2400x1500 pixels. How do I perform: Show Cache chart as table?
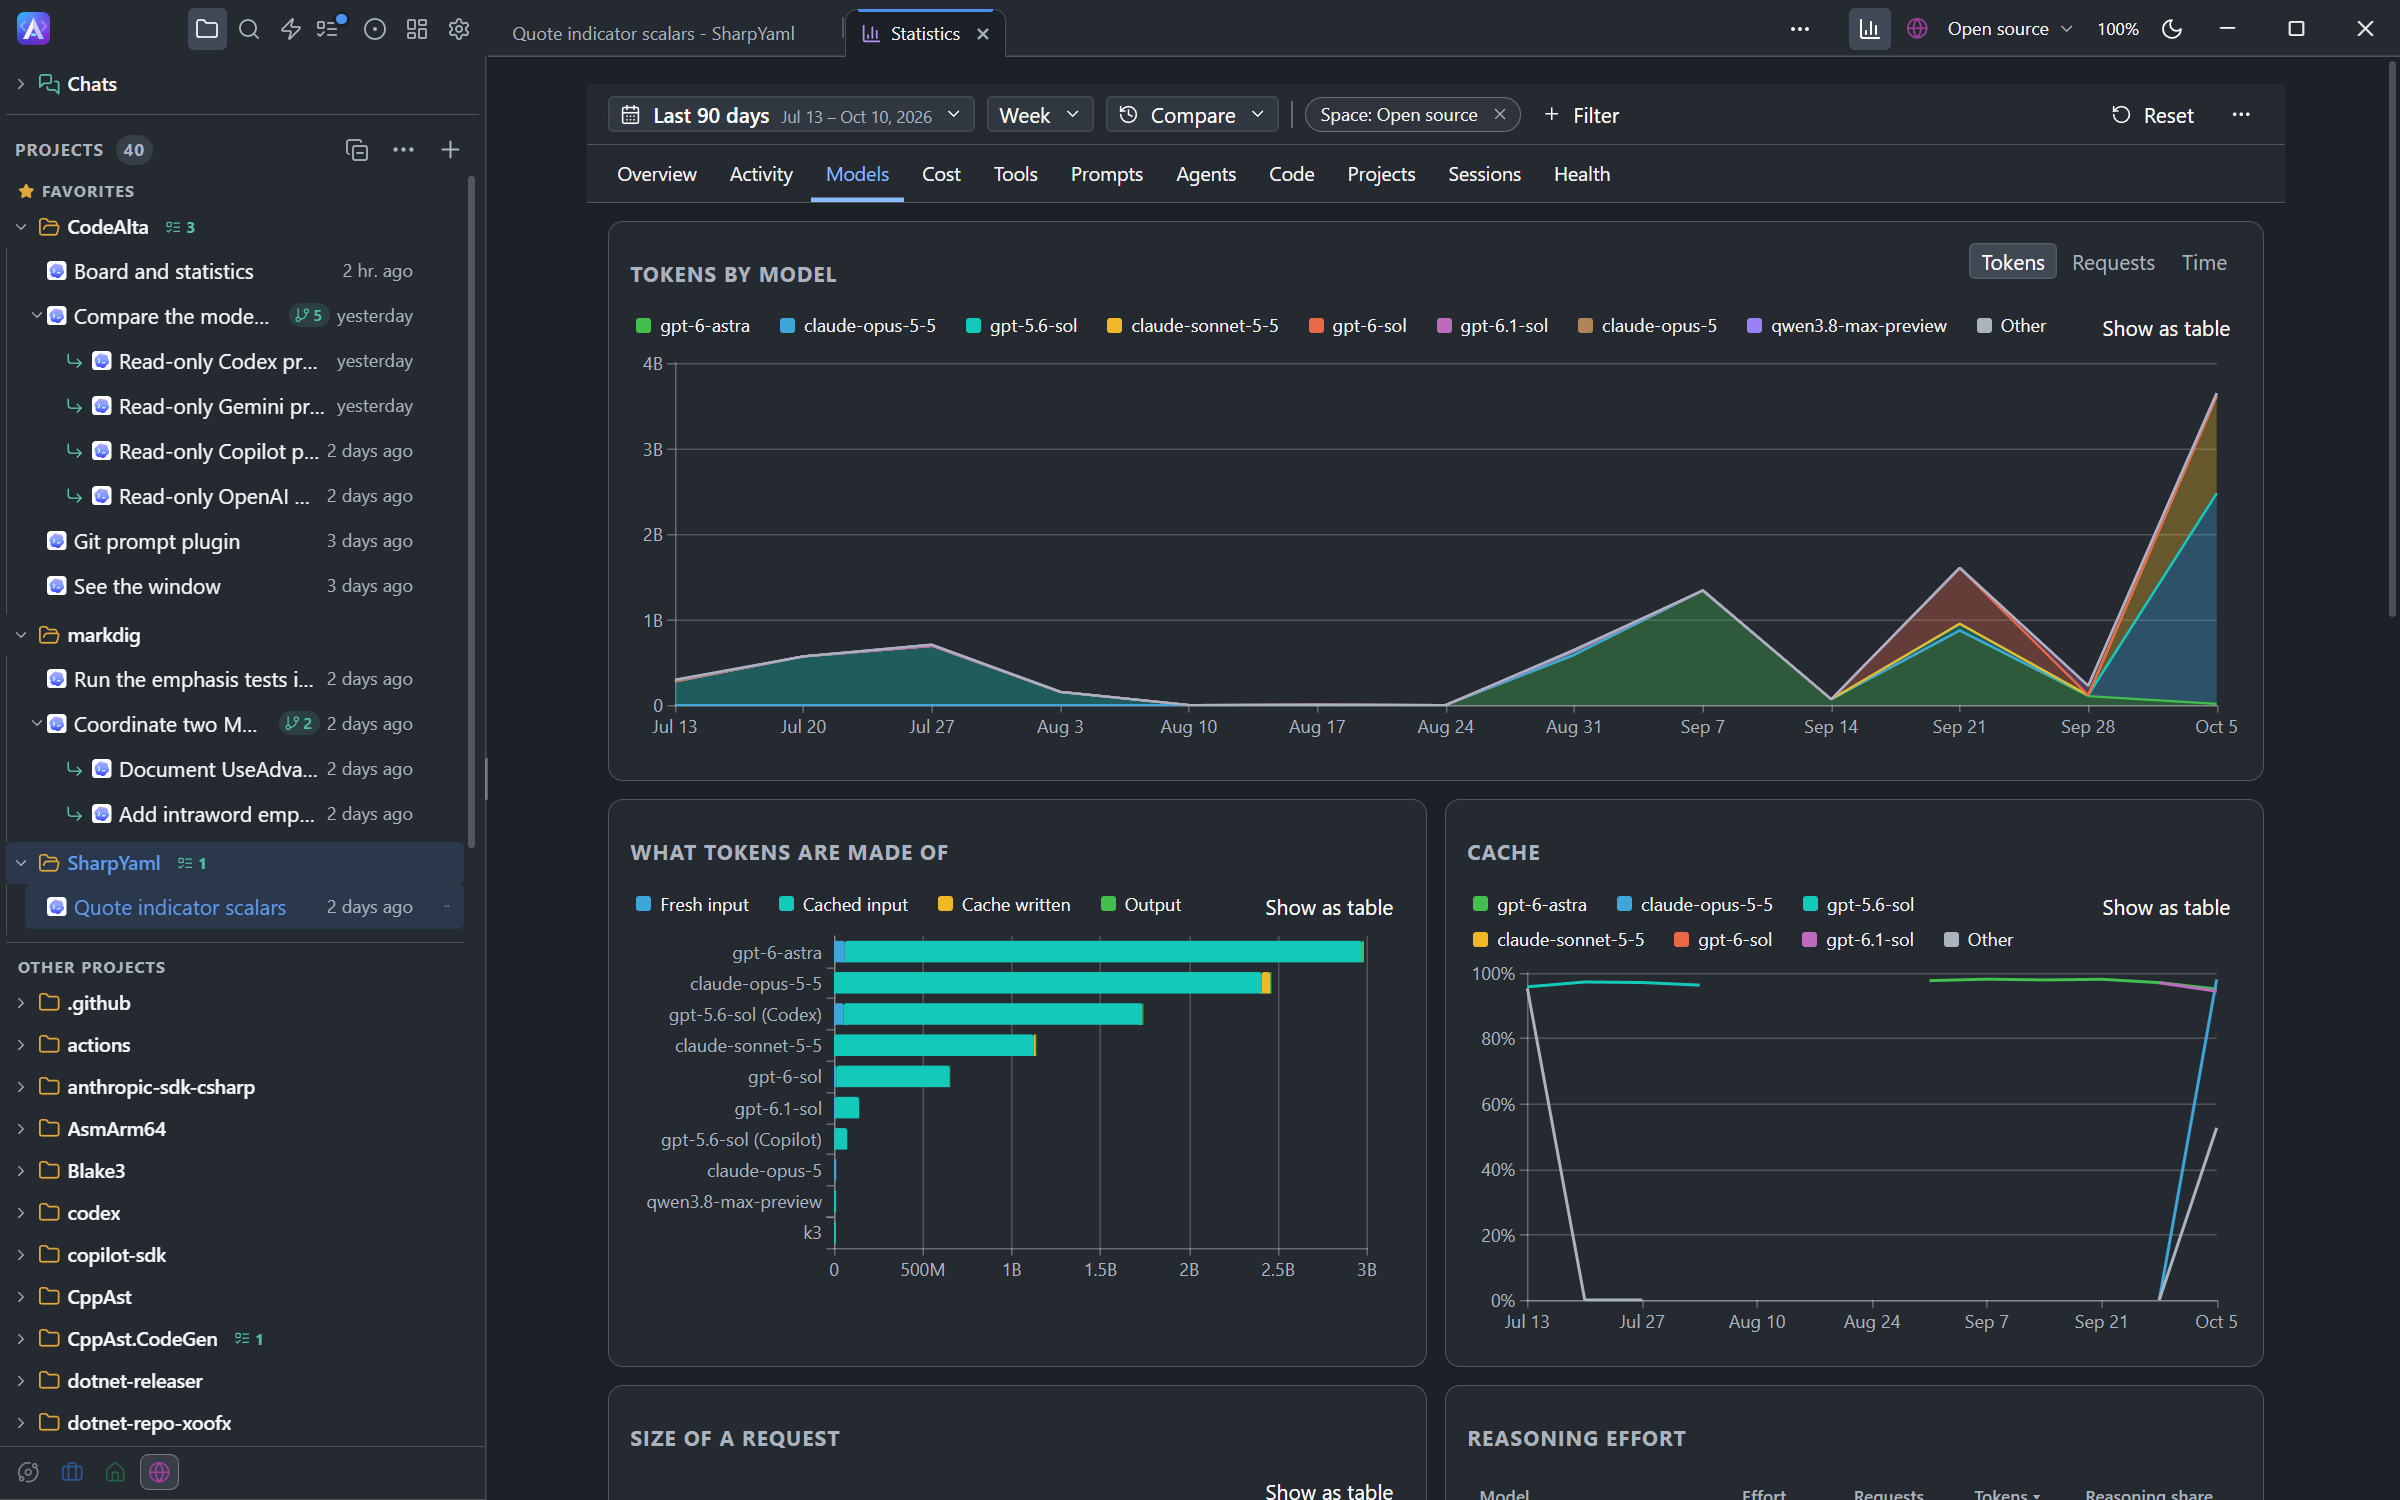(2166, 907)
